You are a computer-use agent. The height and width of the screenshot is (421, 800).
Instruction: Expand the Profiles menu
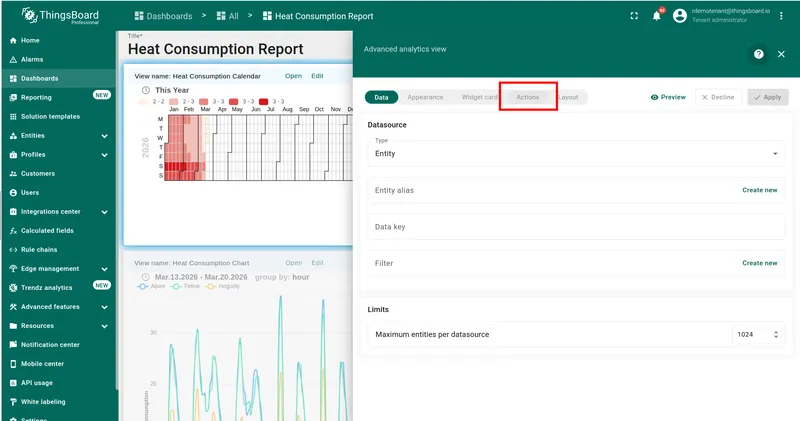point(104,155)
